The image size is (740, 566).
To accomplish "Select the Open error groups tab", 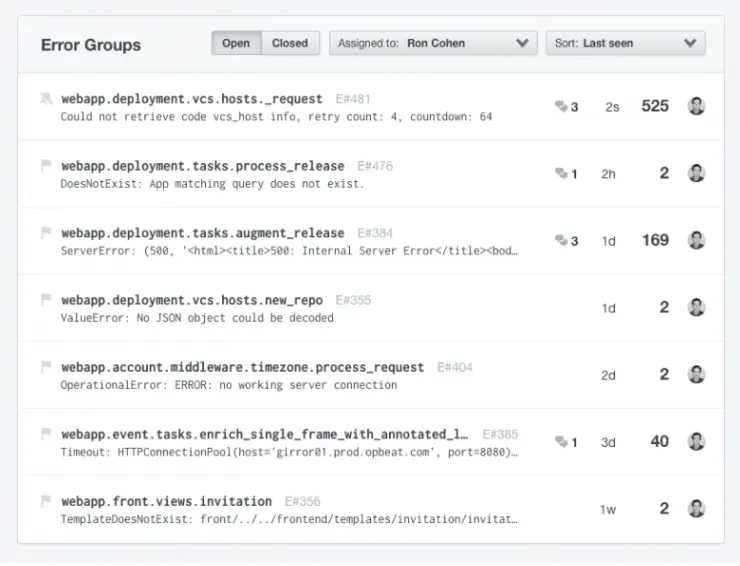I will [x=236, y=43].
